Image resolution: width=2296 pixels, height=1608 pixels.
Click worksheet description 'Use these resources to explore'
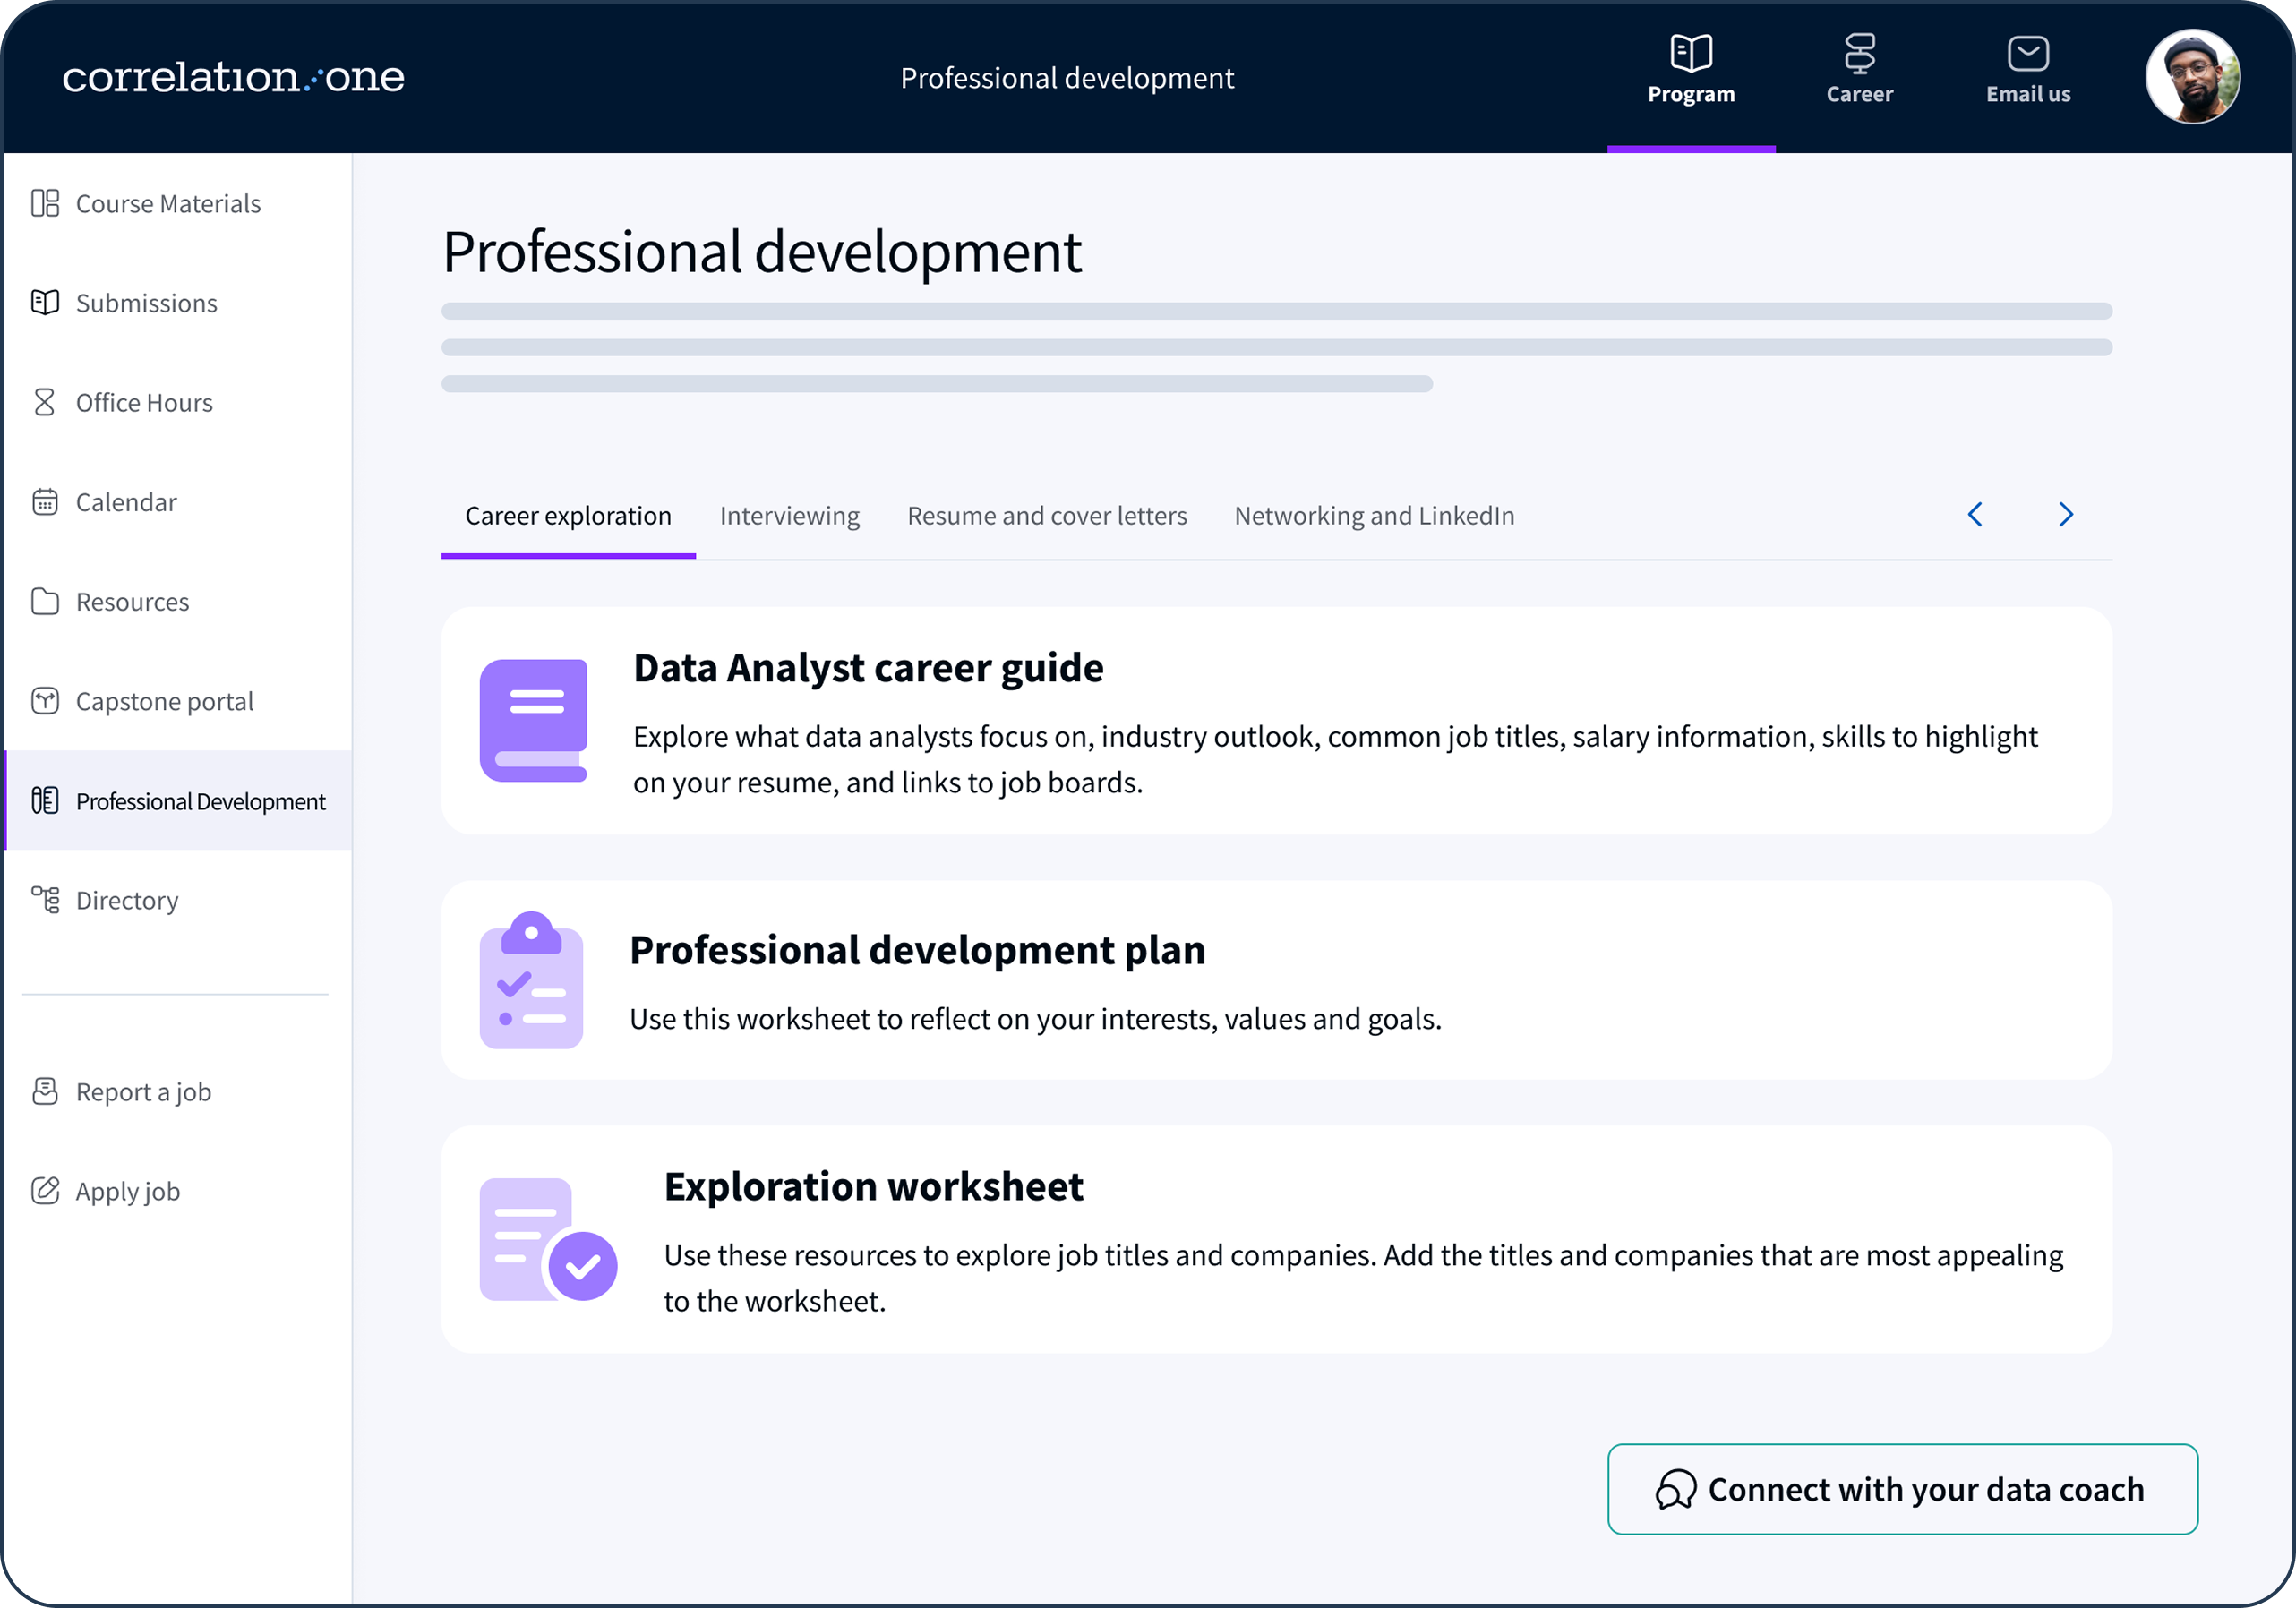[1363, 1278]
